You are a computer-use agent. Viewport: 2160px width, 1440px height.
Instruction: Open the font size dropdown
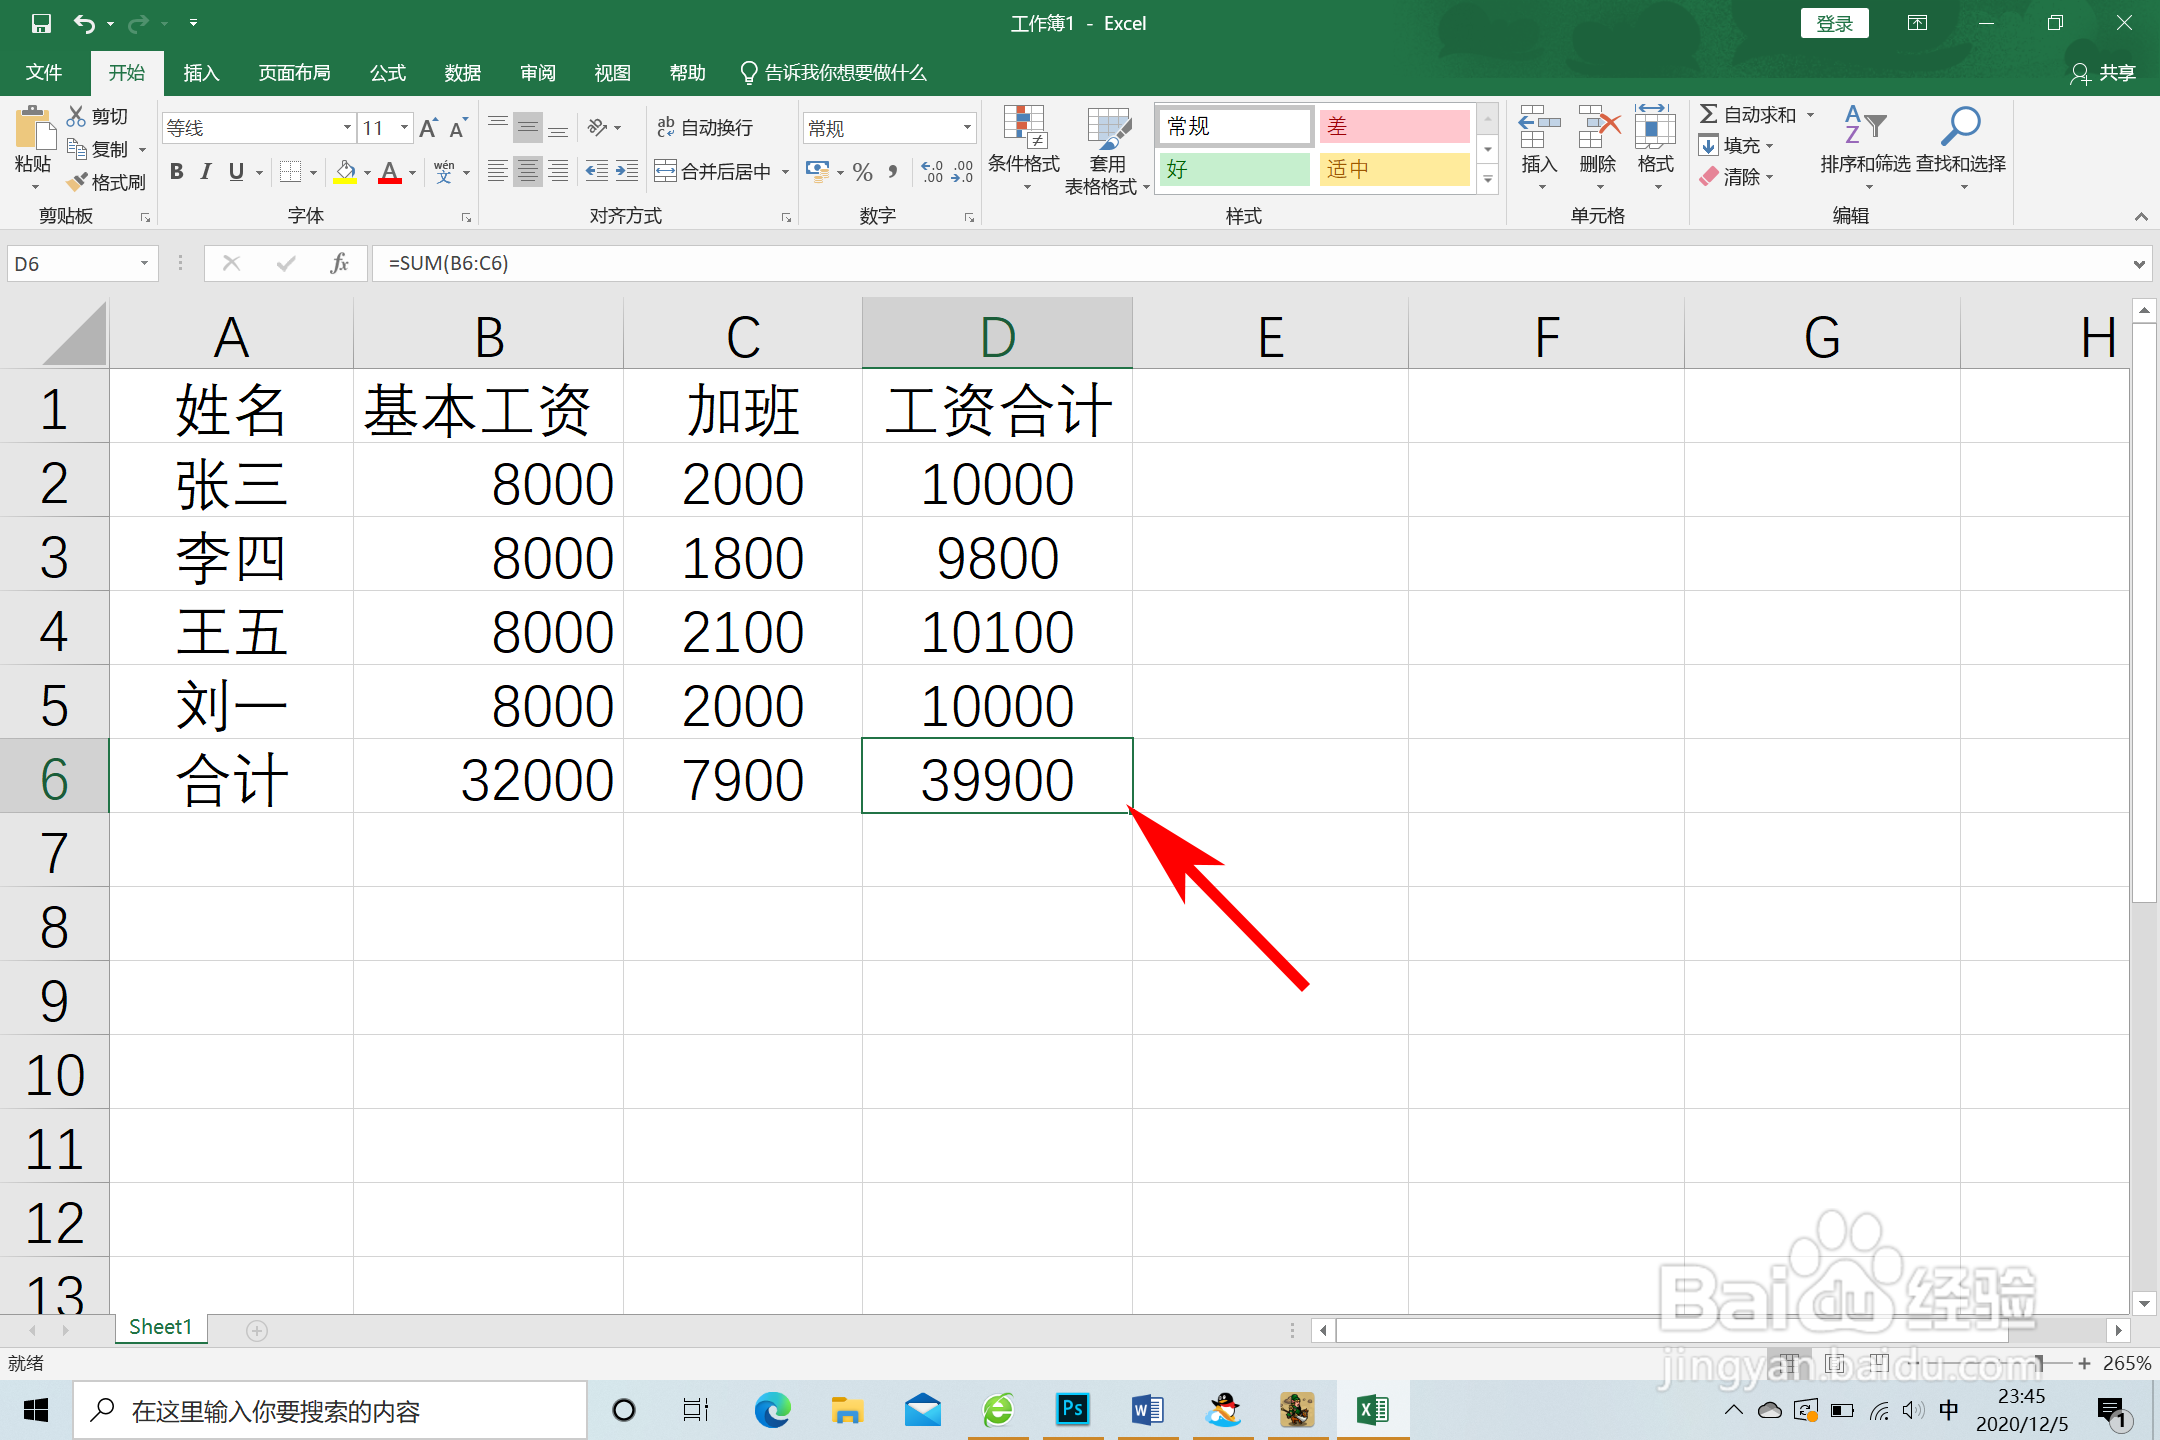pyautogui.click(x=404, y=128)
